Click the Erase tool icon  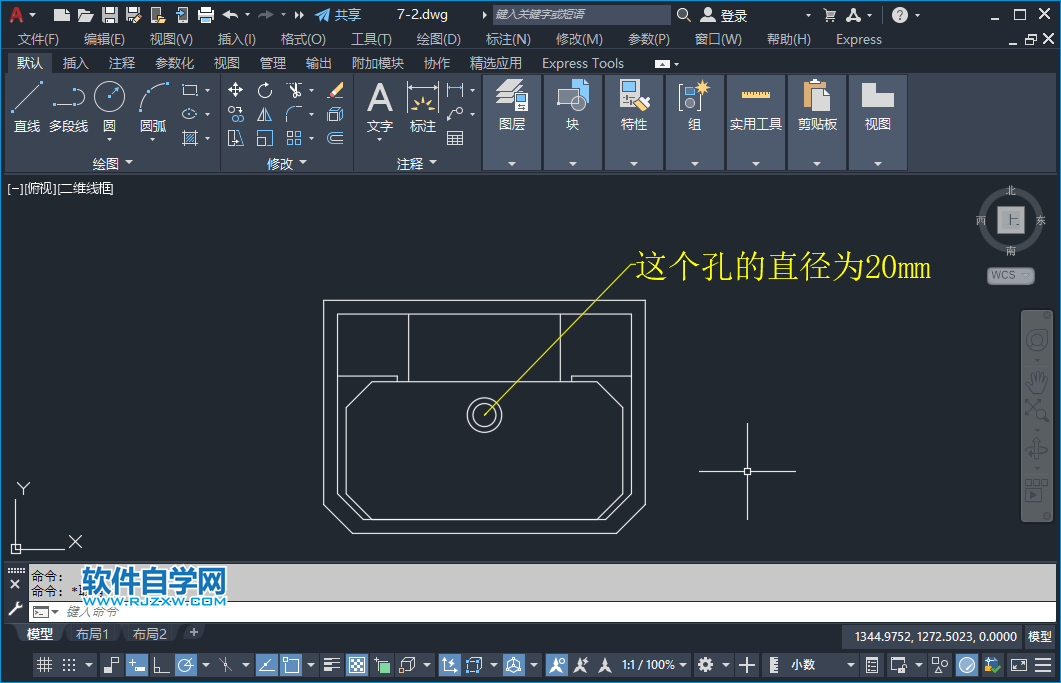[335, 90]
